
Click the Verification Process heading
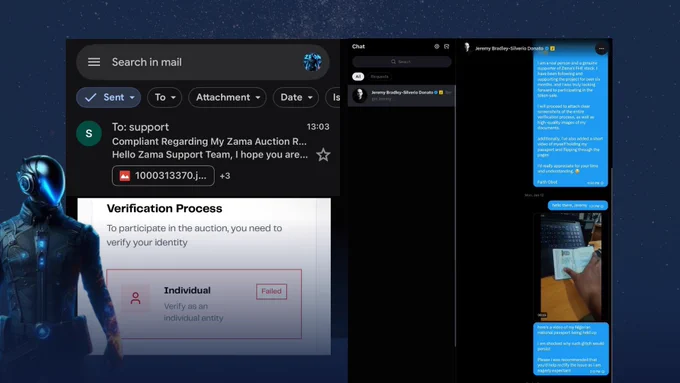[164, 209]
